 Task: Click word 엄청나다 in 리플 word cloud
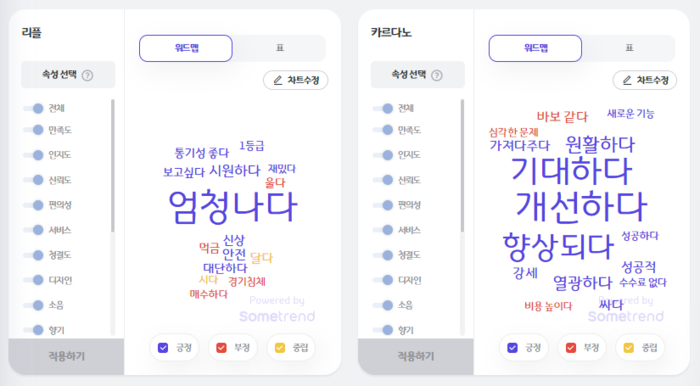pyautogui.click(x=232, y=207)
